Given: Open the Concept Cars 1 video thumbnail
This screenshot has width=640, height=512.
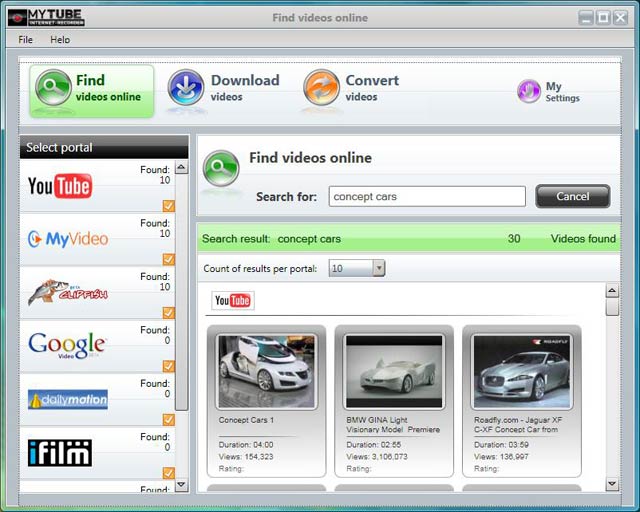Looking at the screenshot, I should (x=267, y=371).
